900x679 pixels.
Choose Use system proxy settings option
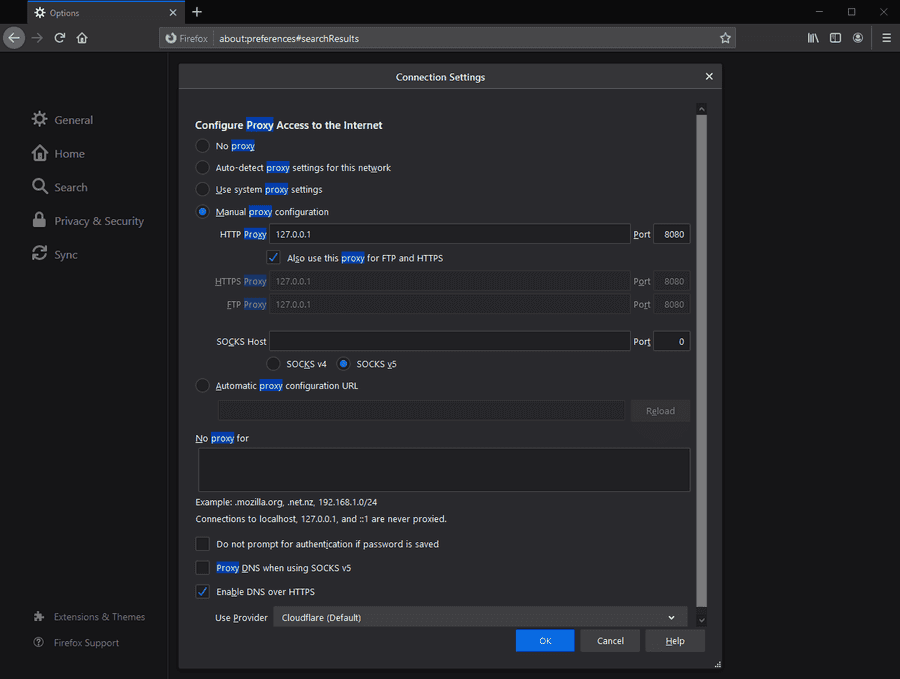[203, 190]
